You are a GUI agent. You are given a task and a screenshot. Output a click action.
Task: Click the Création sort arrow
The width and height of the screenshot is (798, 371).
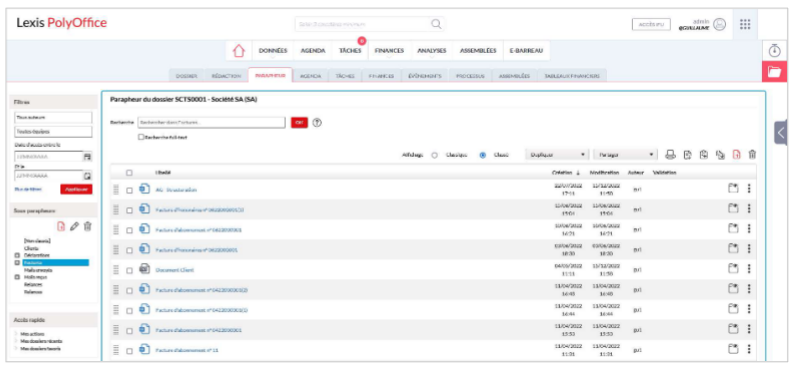tap(578, 173)
